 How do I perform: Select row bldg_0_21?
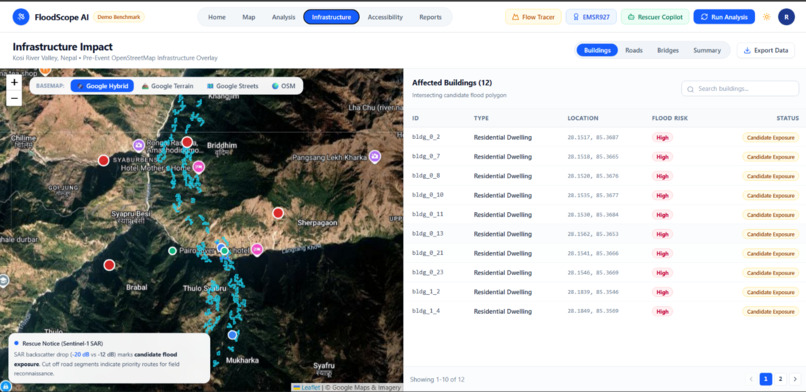click(604, 253)
